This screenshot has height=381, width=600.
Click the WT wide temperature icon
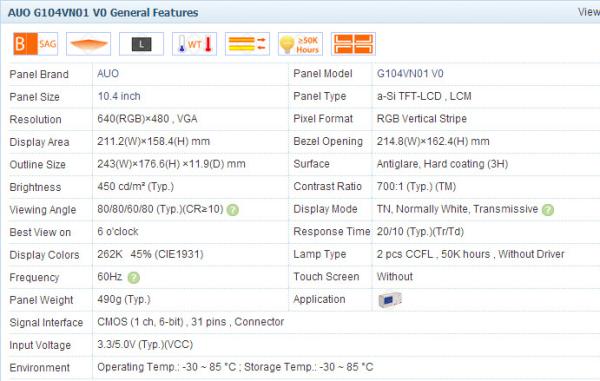[x=194, y=44]
